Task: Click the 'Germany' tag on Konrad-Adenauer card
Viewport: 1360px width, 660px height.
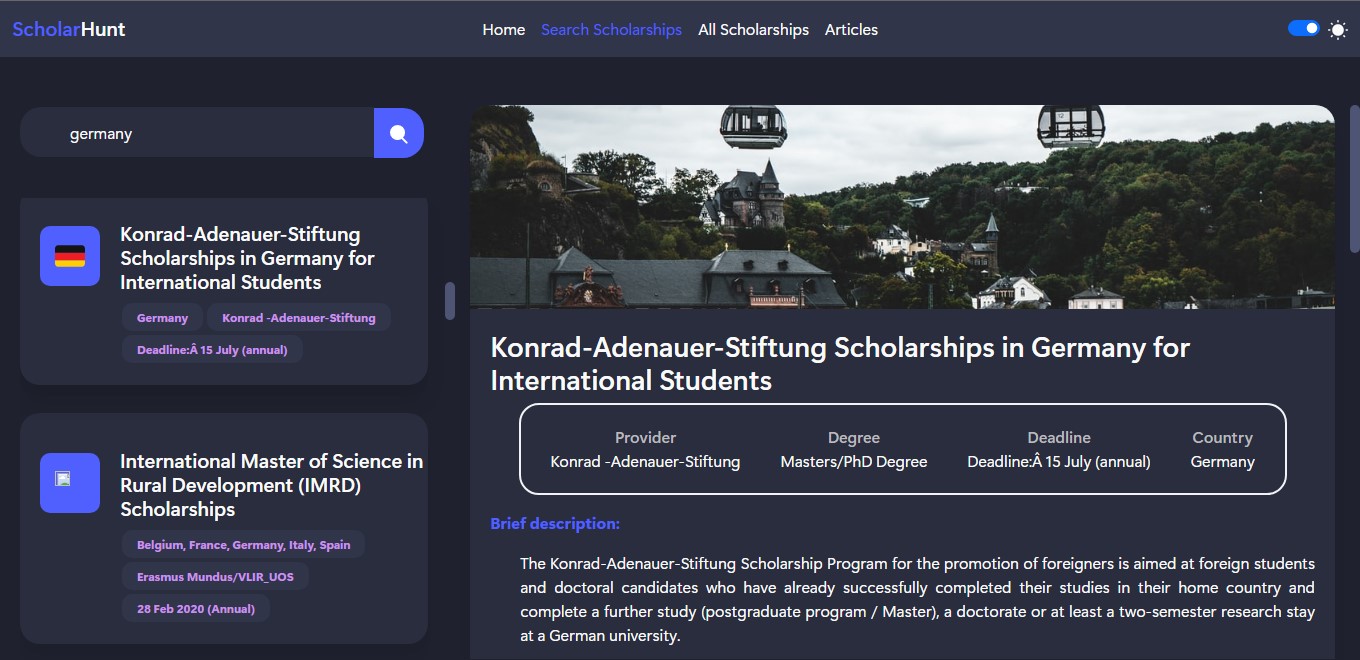Action: coord(162,318)
